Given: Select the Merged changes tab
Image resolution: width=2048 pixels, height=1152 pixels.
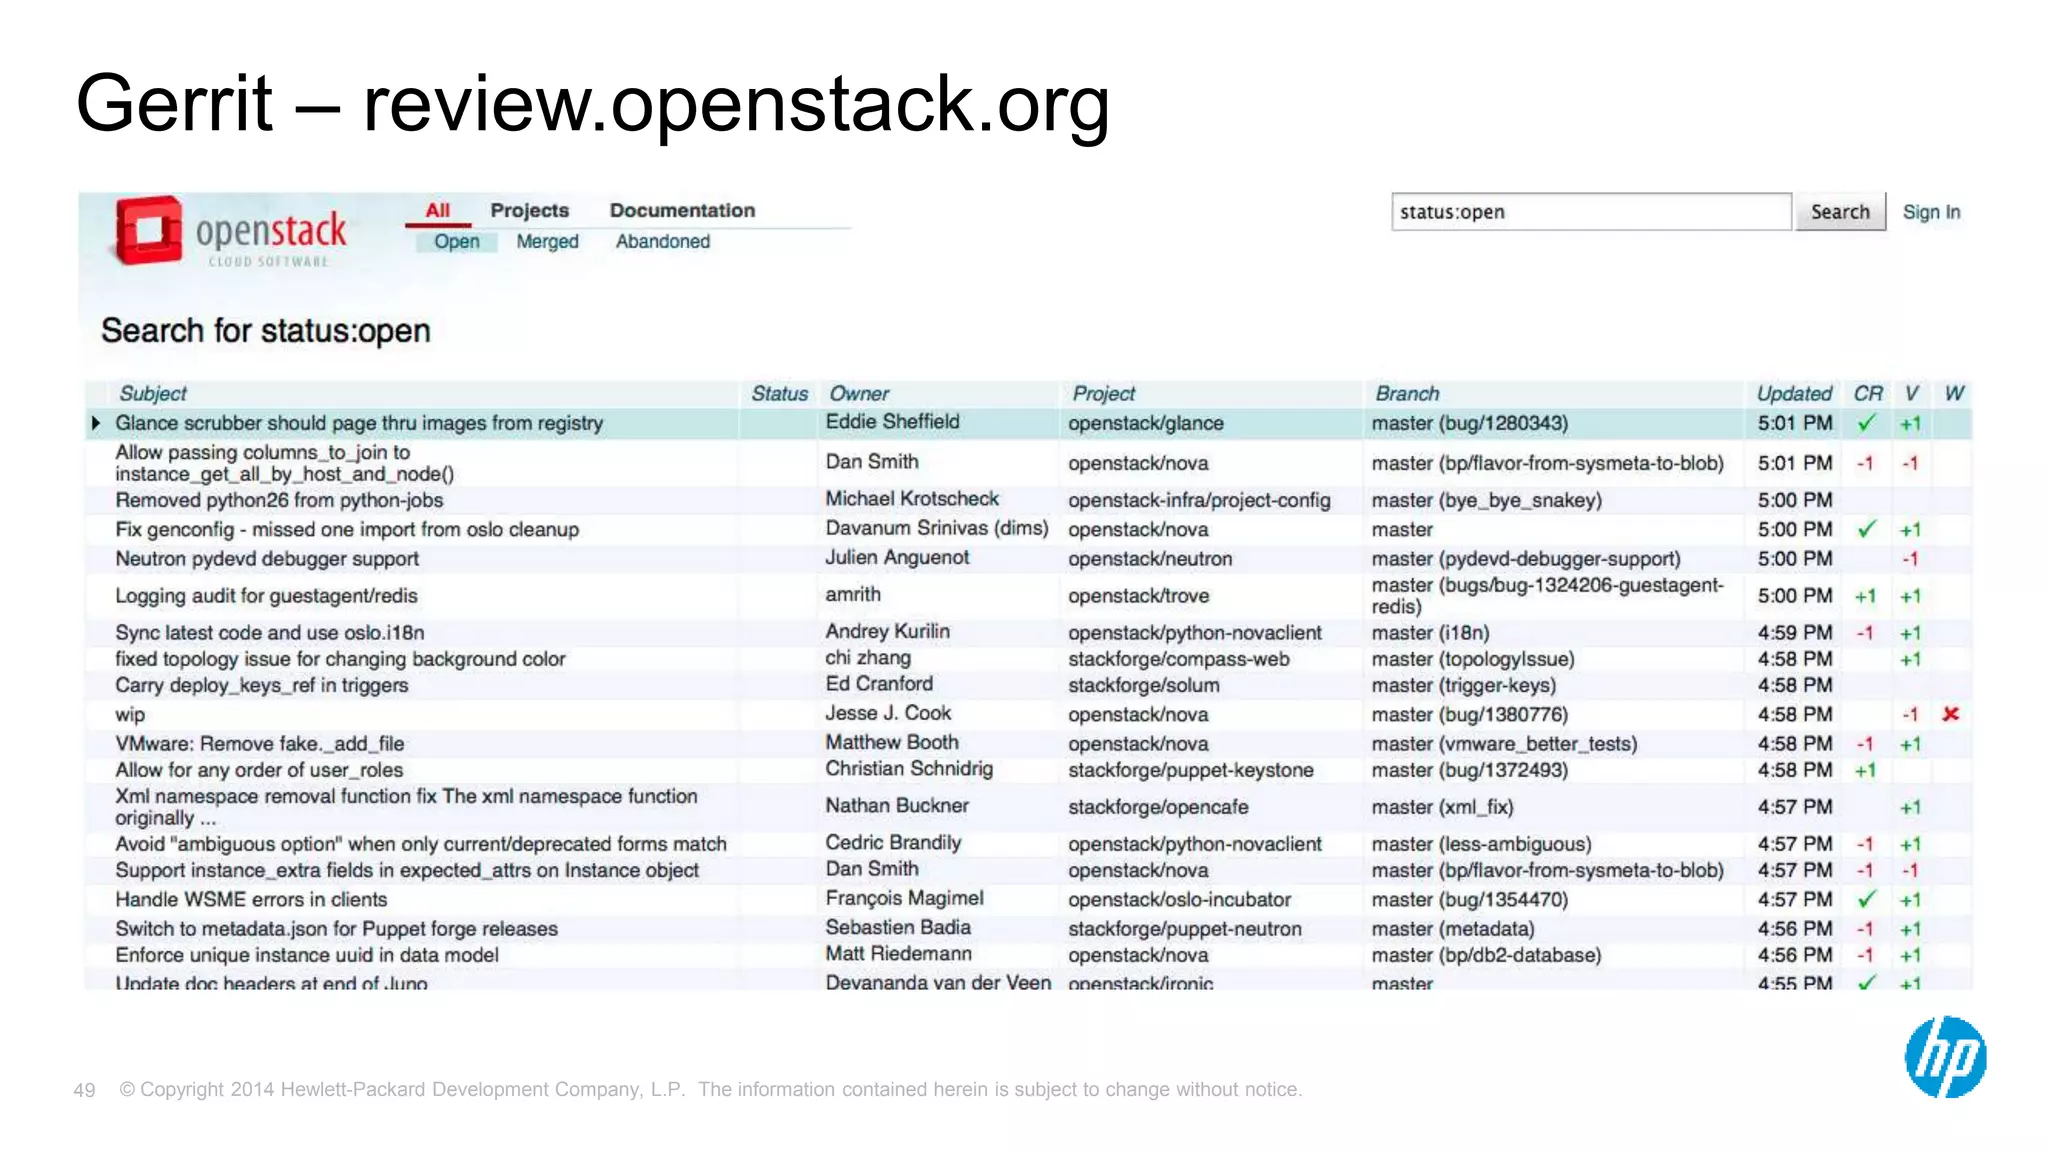Looking at the screenshot, I should (x=547, y=241).
